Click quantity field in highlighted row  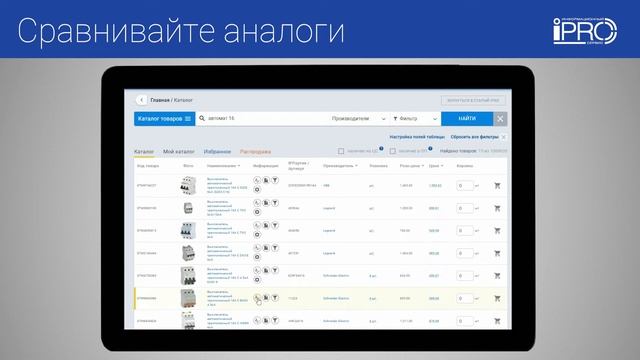tap(464, 298)
